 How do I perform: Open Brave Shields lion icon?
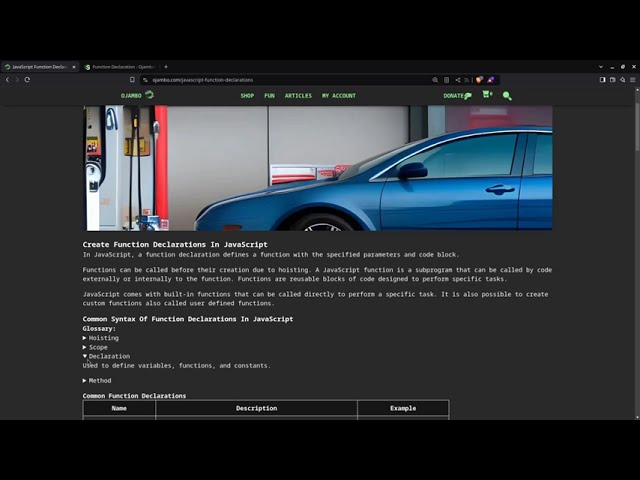(x=479, y=80)
